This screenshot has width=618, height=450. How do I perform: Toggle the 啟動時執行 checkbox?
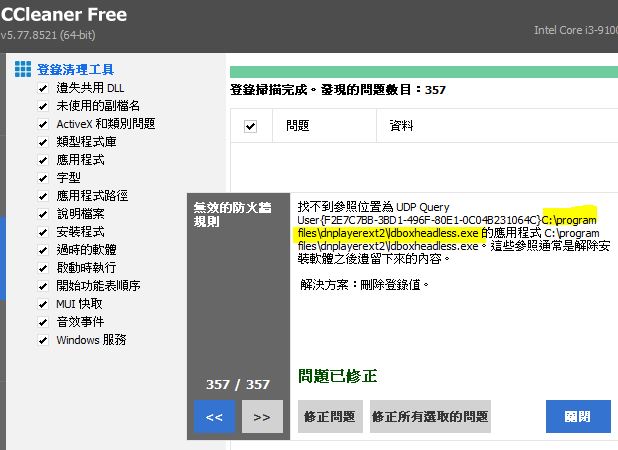click(x=43, y=268)
